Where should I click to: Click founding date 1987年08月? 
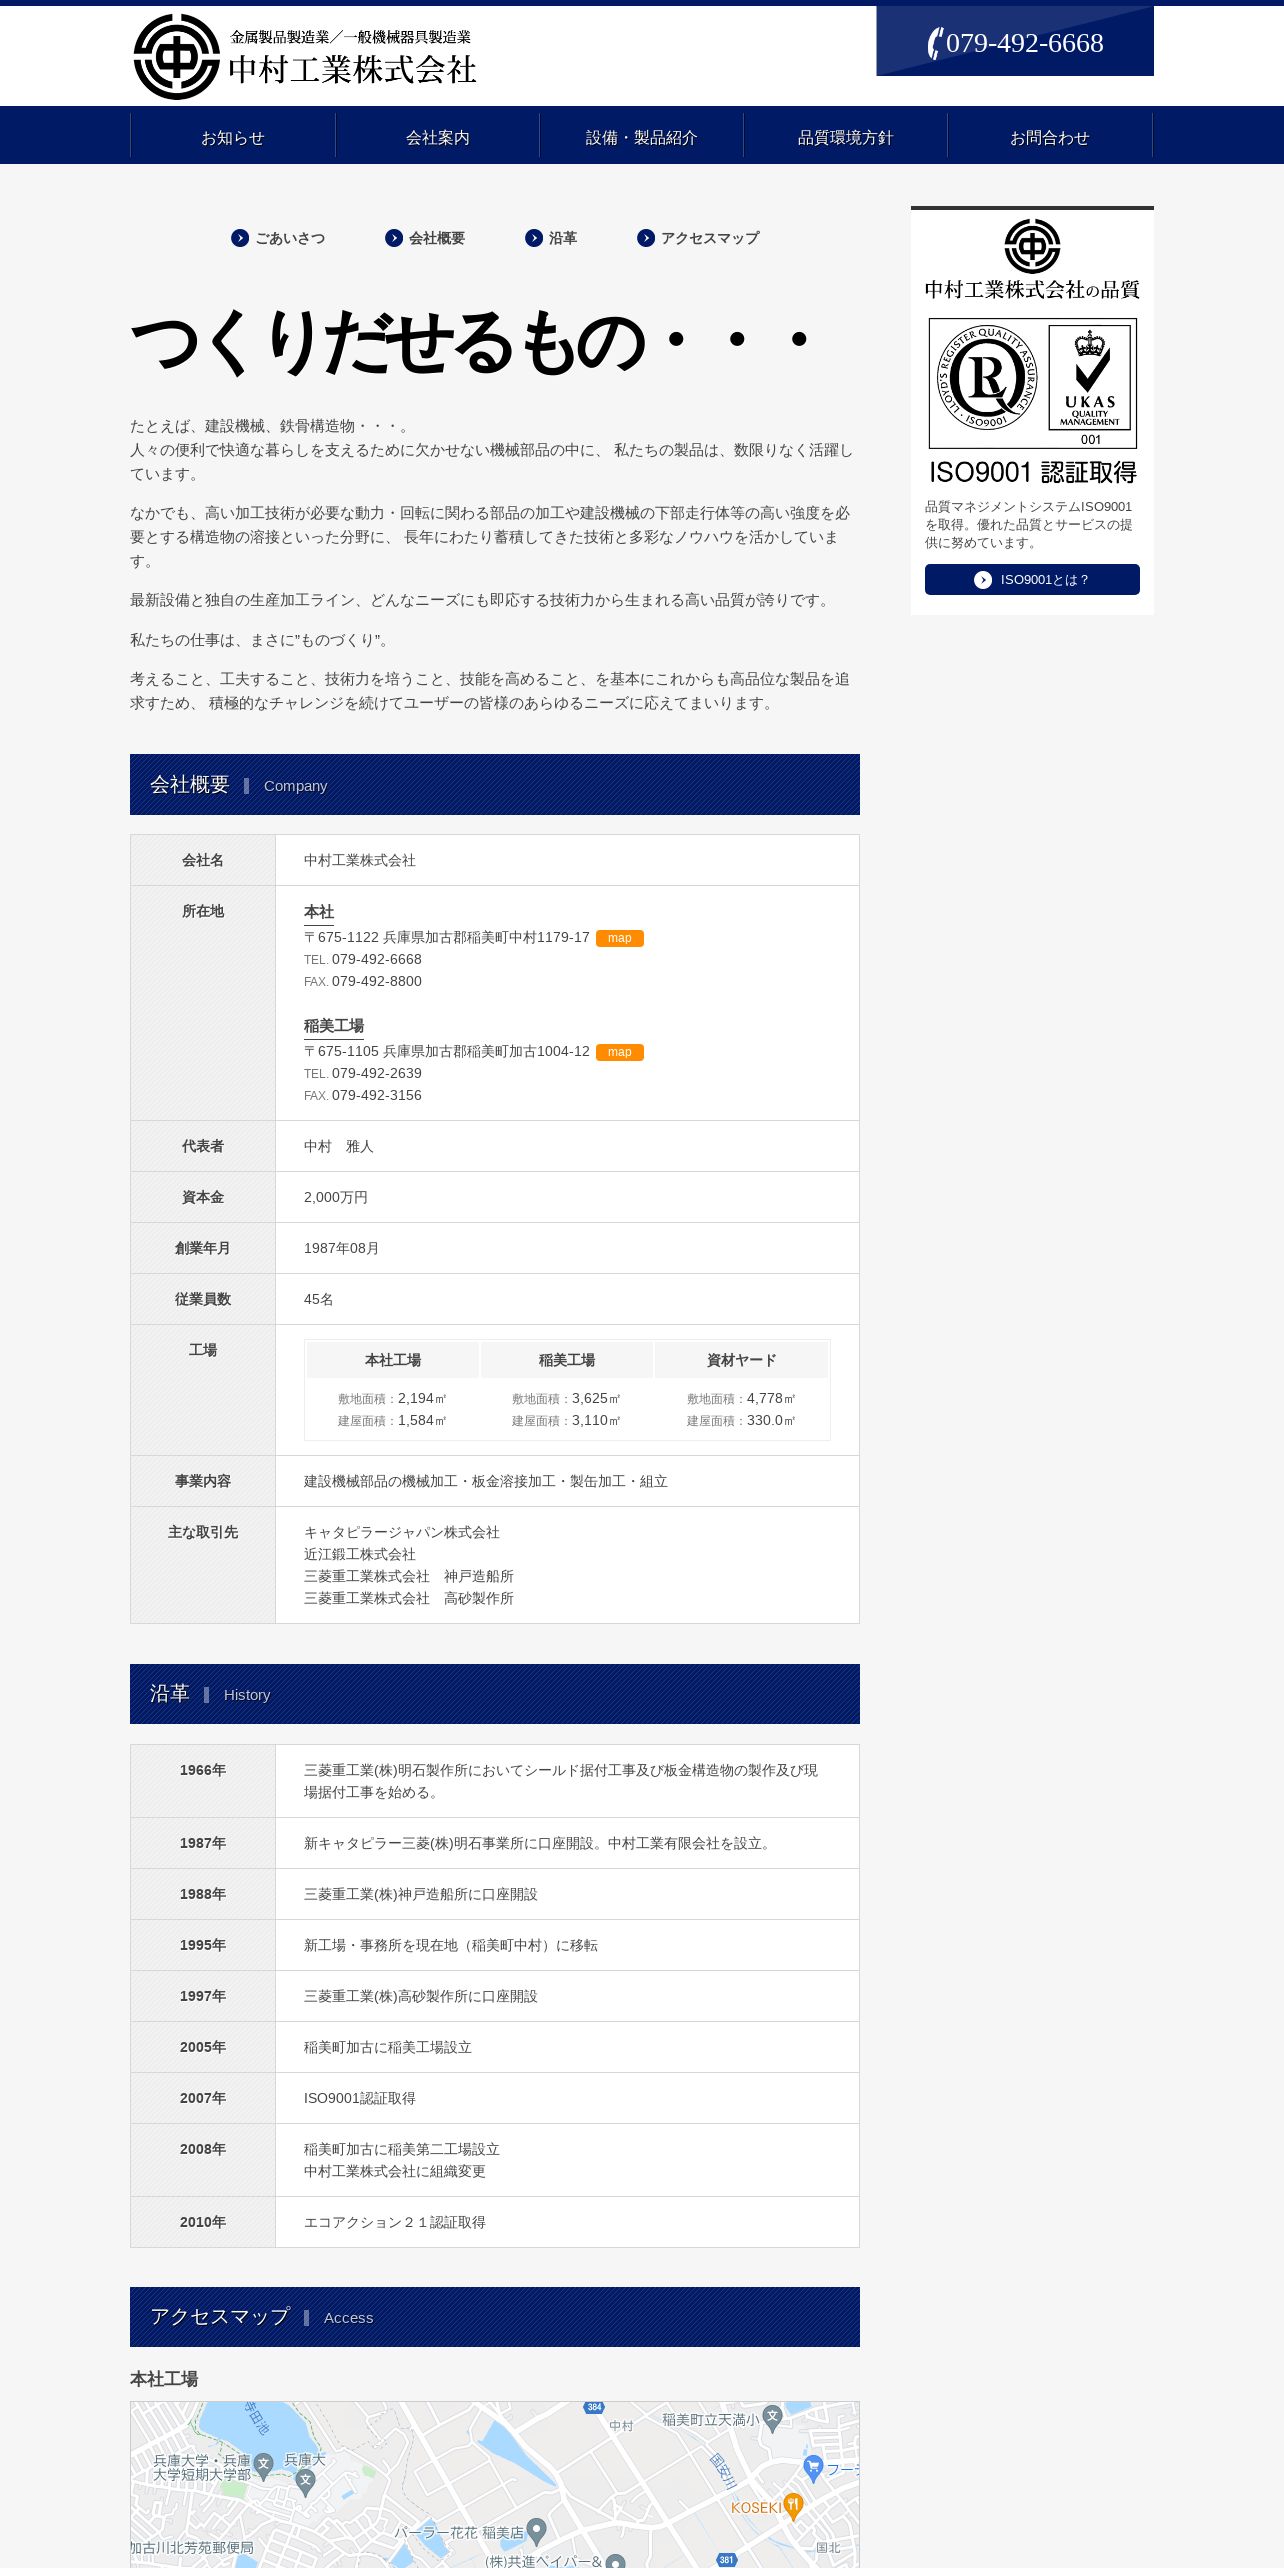pyautogui.click(x=341, y=1248)
